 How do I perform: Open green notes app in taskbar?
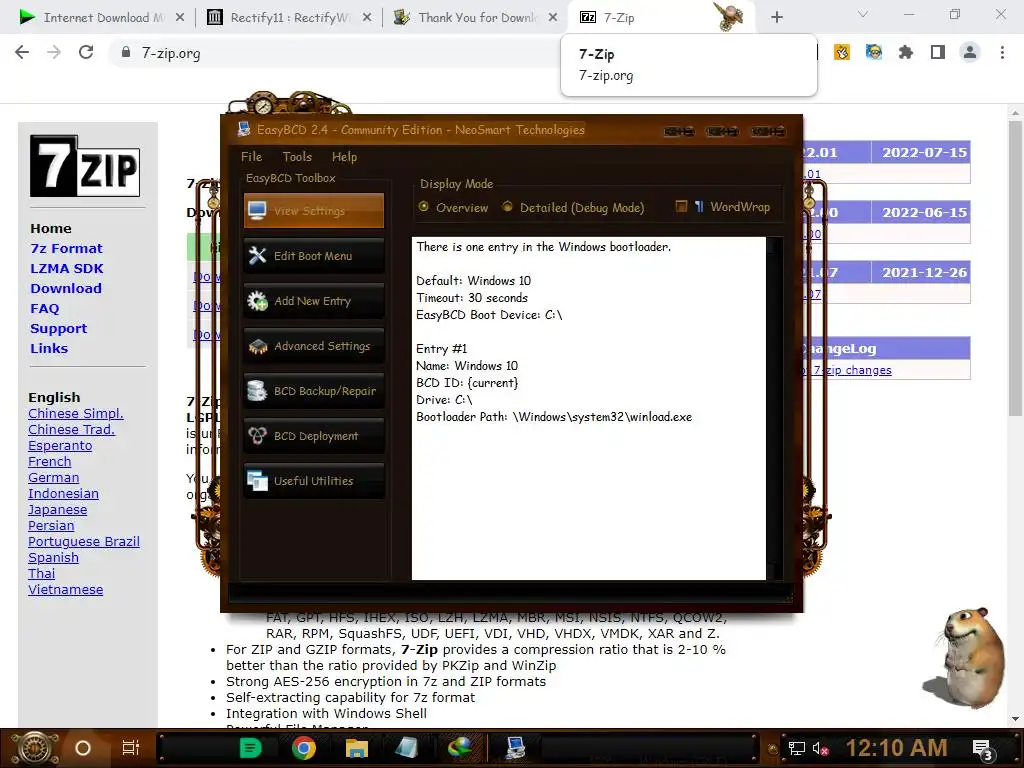click(x=251, y=748)
